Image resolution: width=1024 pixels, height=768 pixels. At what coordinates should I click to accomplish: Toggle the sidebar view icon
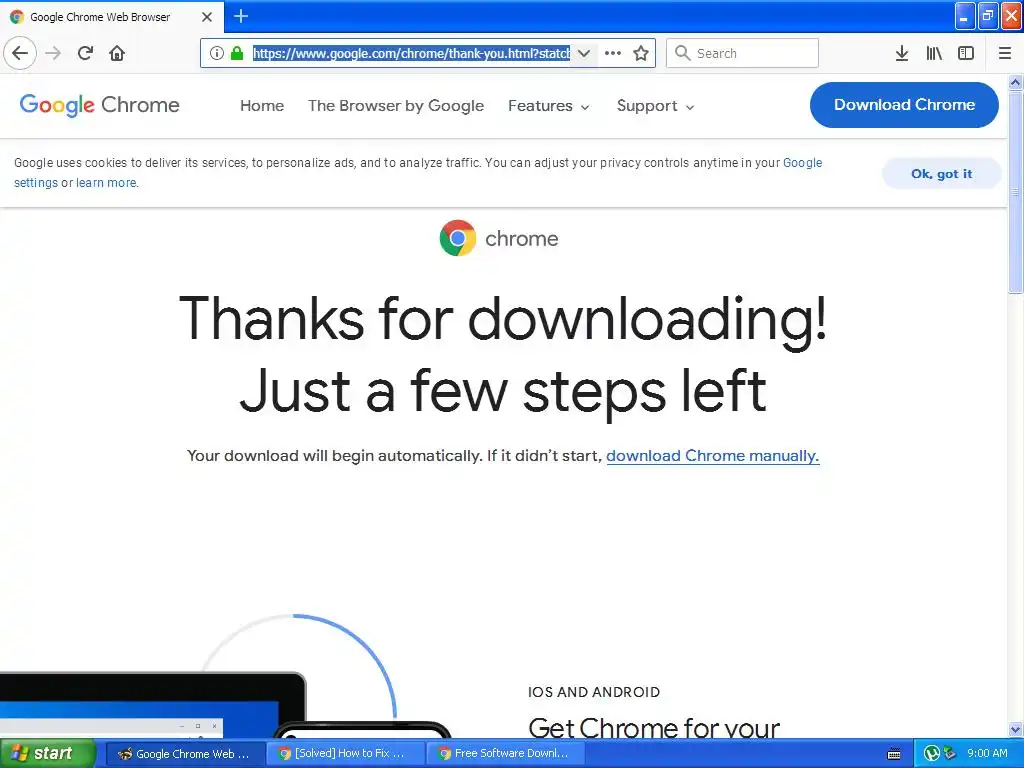(966, 53)
